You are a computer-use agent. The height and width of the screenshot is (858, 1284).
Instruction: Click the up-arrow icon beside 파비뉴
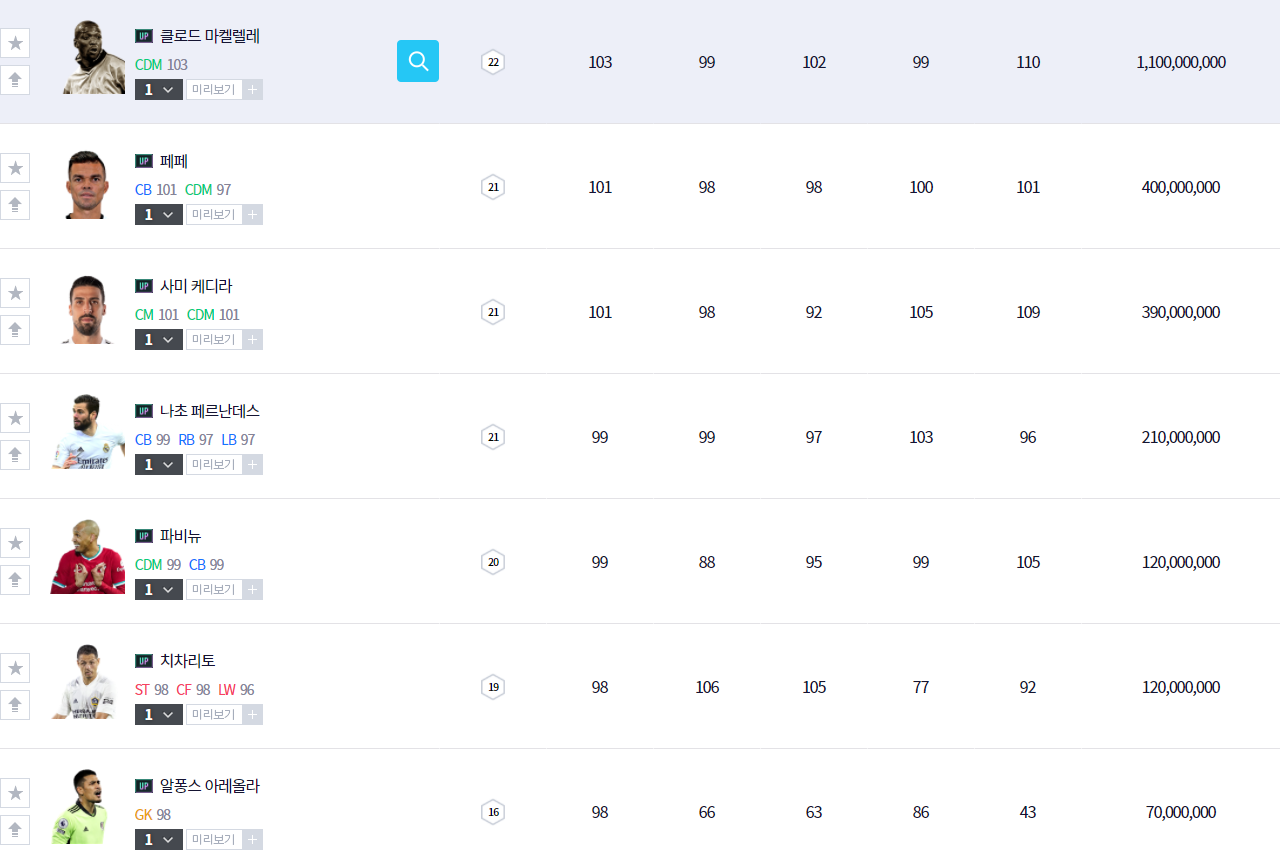pos(15,580)
